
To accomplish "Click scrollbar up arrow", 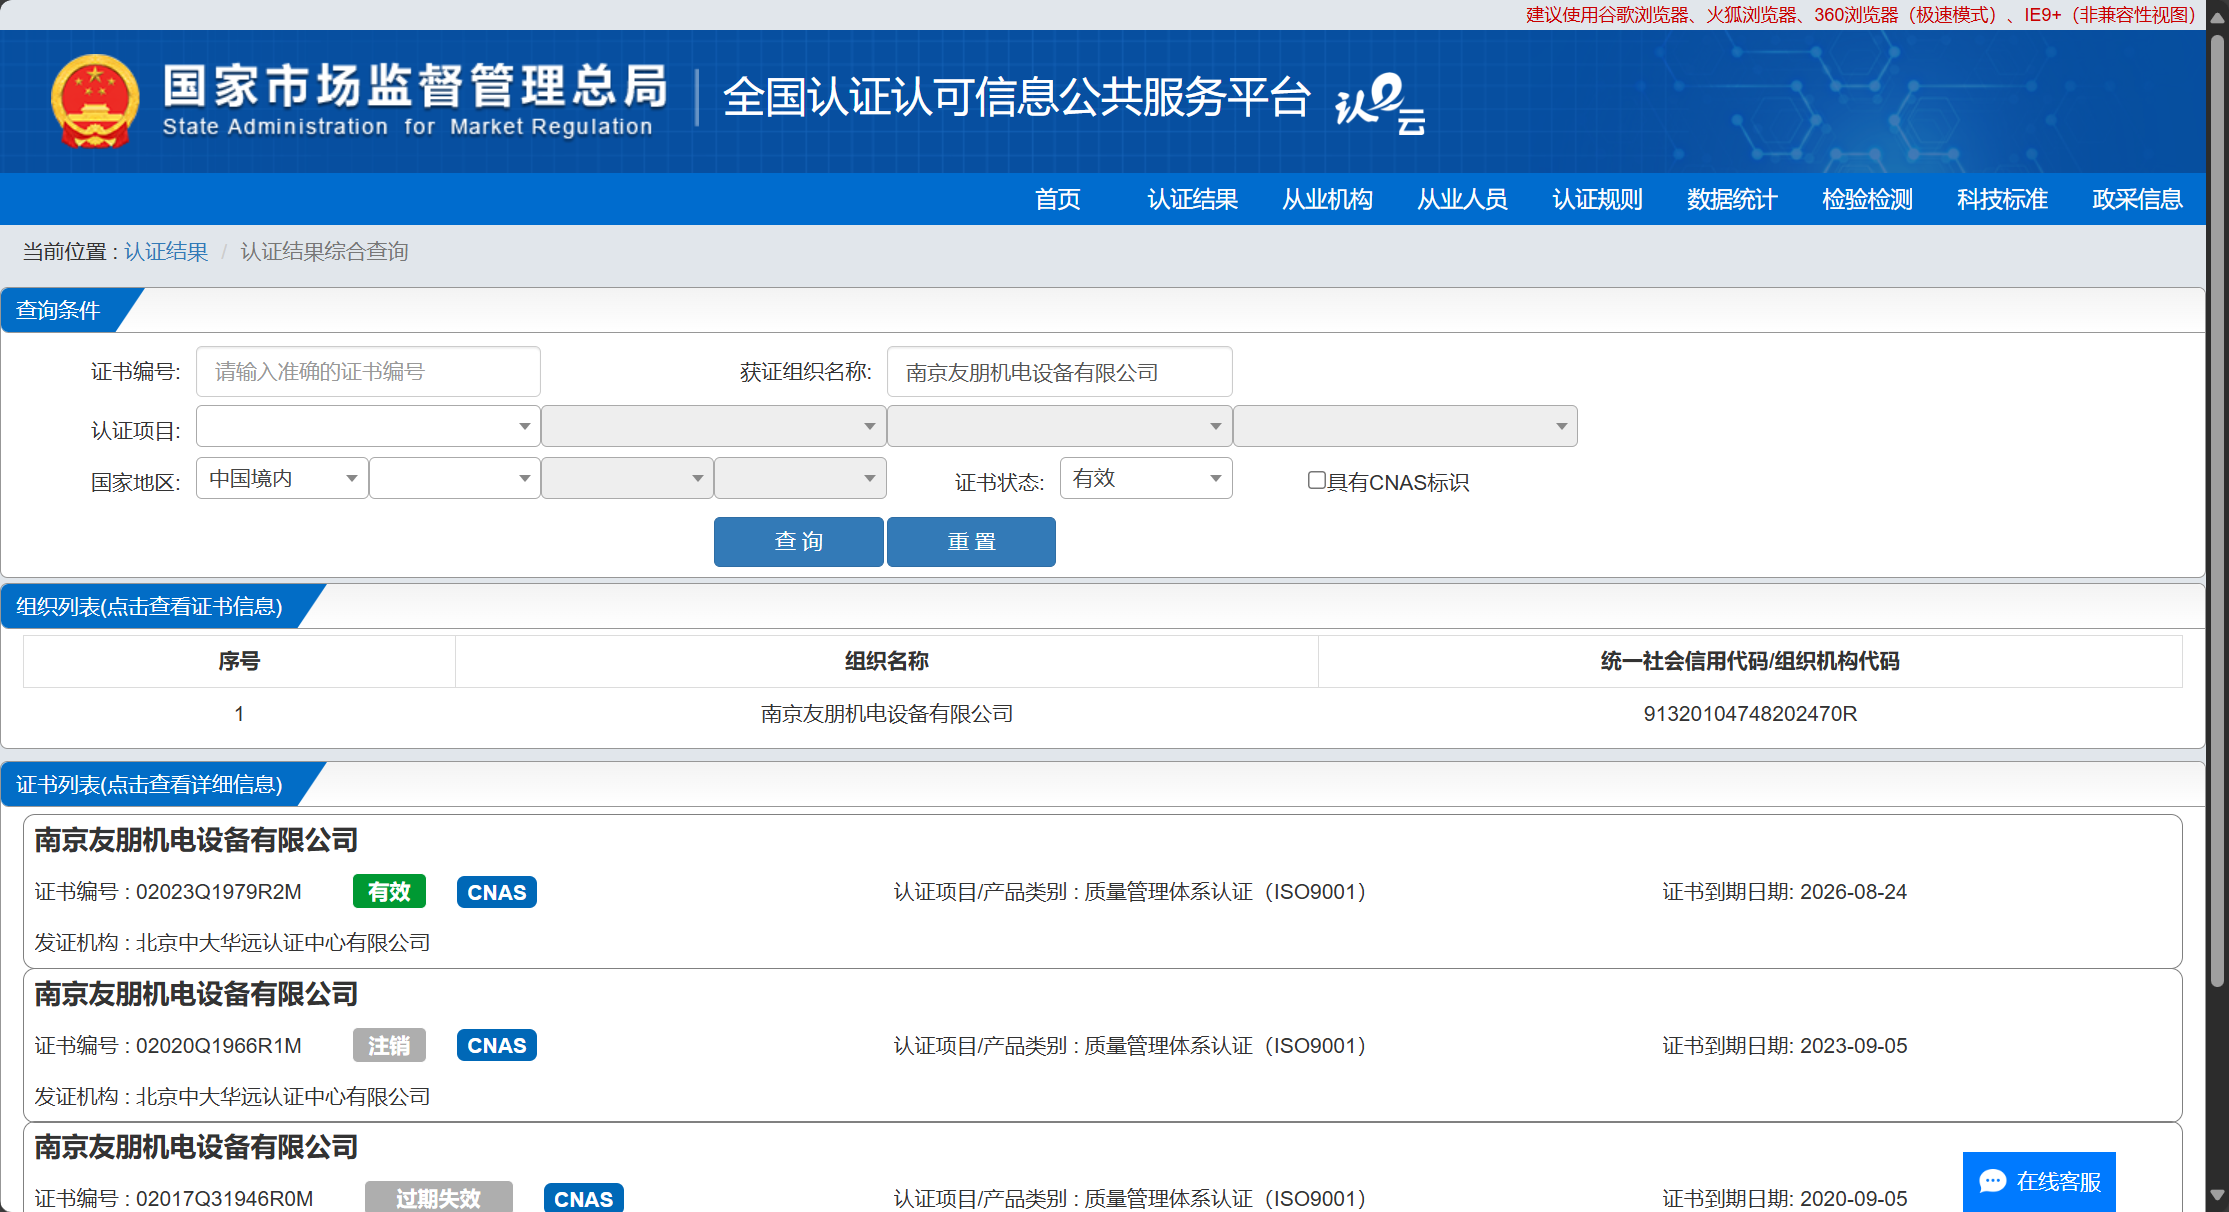I will coord(2217,17).
